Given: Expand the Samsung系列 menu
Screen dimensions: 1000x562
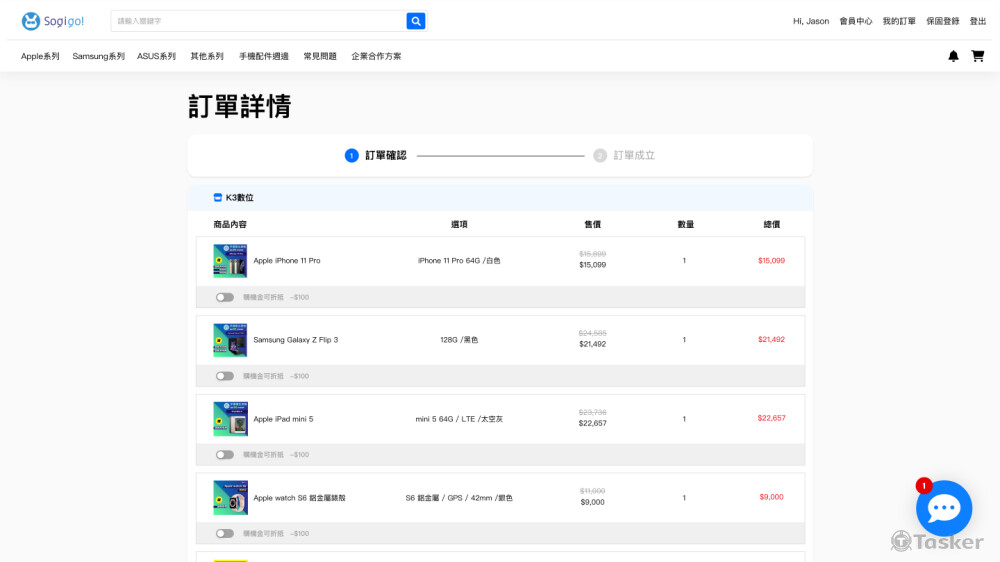Looking at the screenshot, I should (98, 56).
